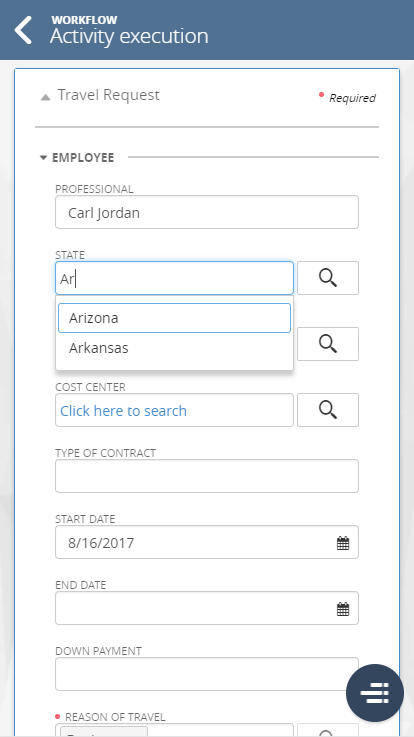The image size is (414, 737).
Task: Click 'Click here to search' link
Action: (x=123, y=411)
